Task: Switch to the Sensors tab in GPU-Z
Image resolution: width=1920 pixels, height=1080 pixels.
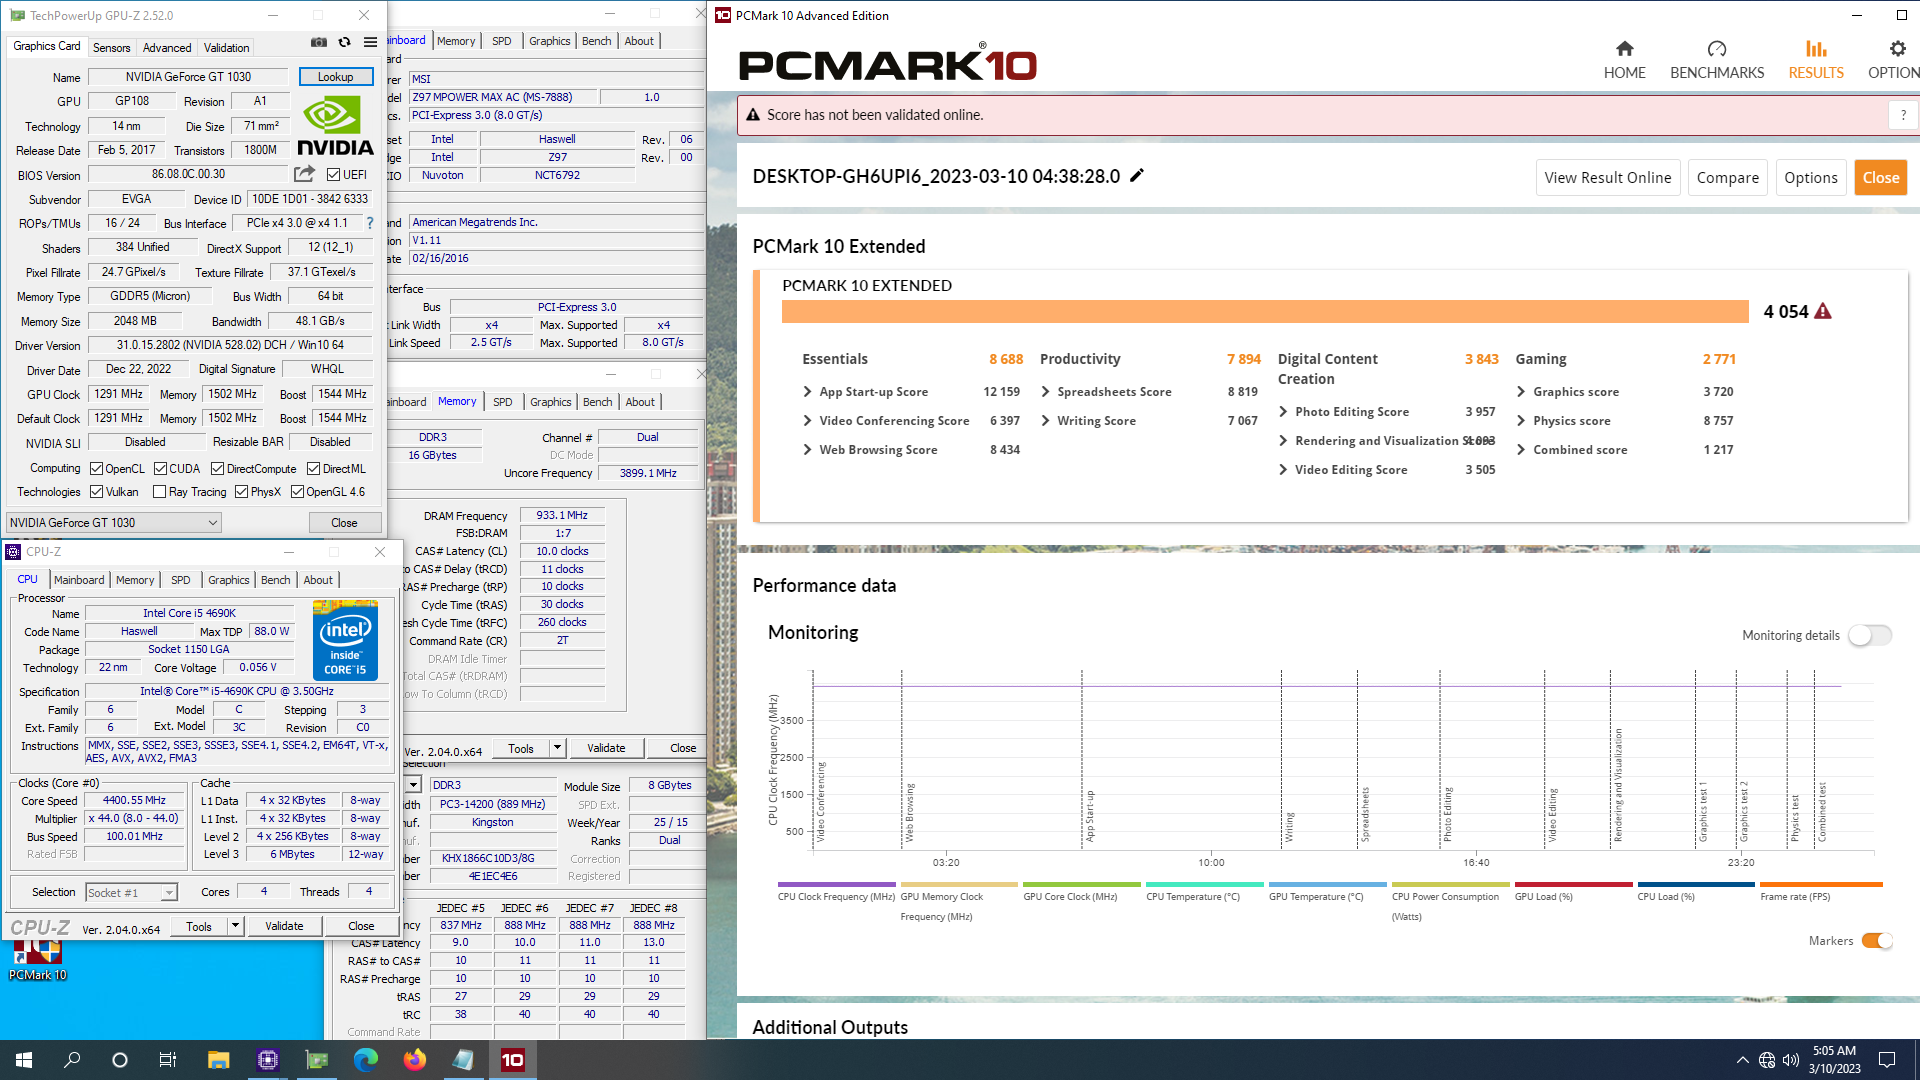Action: pos(111,47)
